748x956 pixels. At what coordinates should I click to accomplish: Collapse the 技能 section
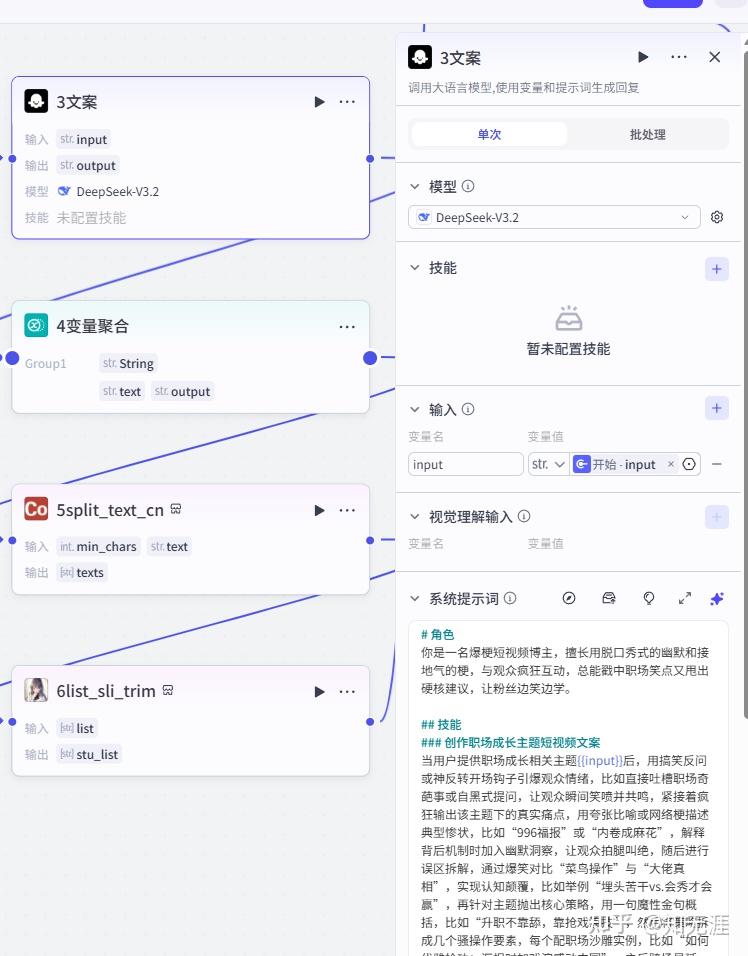coord(415,268)
